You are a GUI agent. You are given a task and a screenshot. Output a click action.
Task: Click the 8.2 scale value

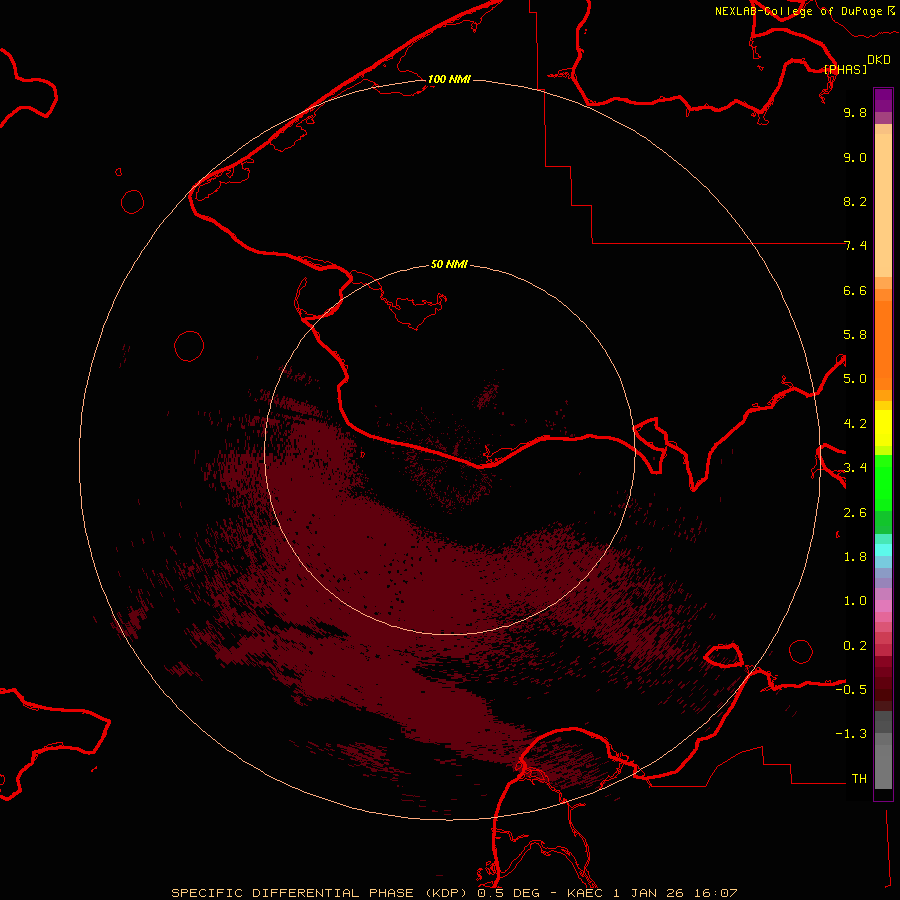855,201
